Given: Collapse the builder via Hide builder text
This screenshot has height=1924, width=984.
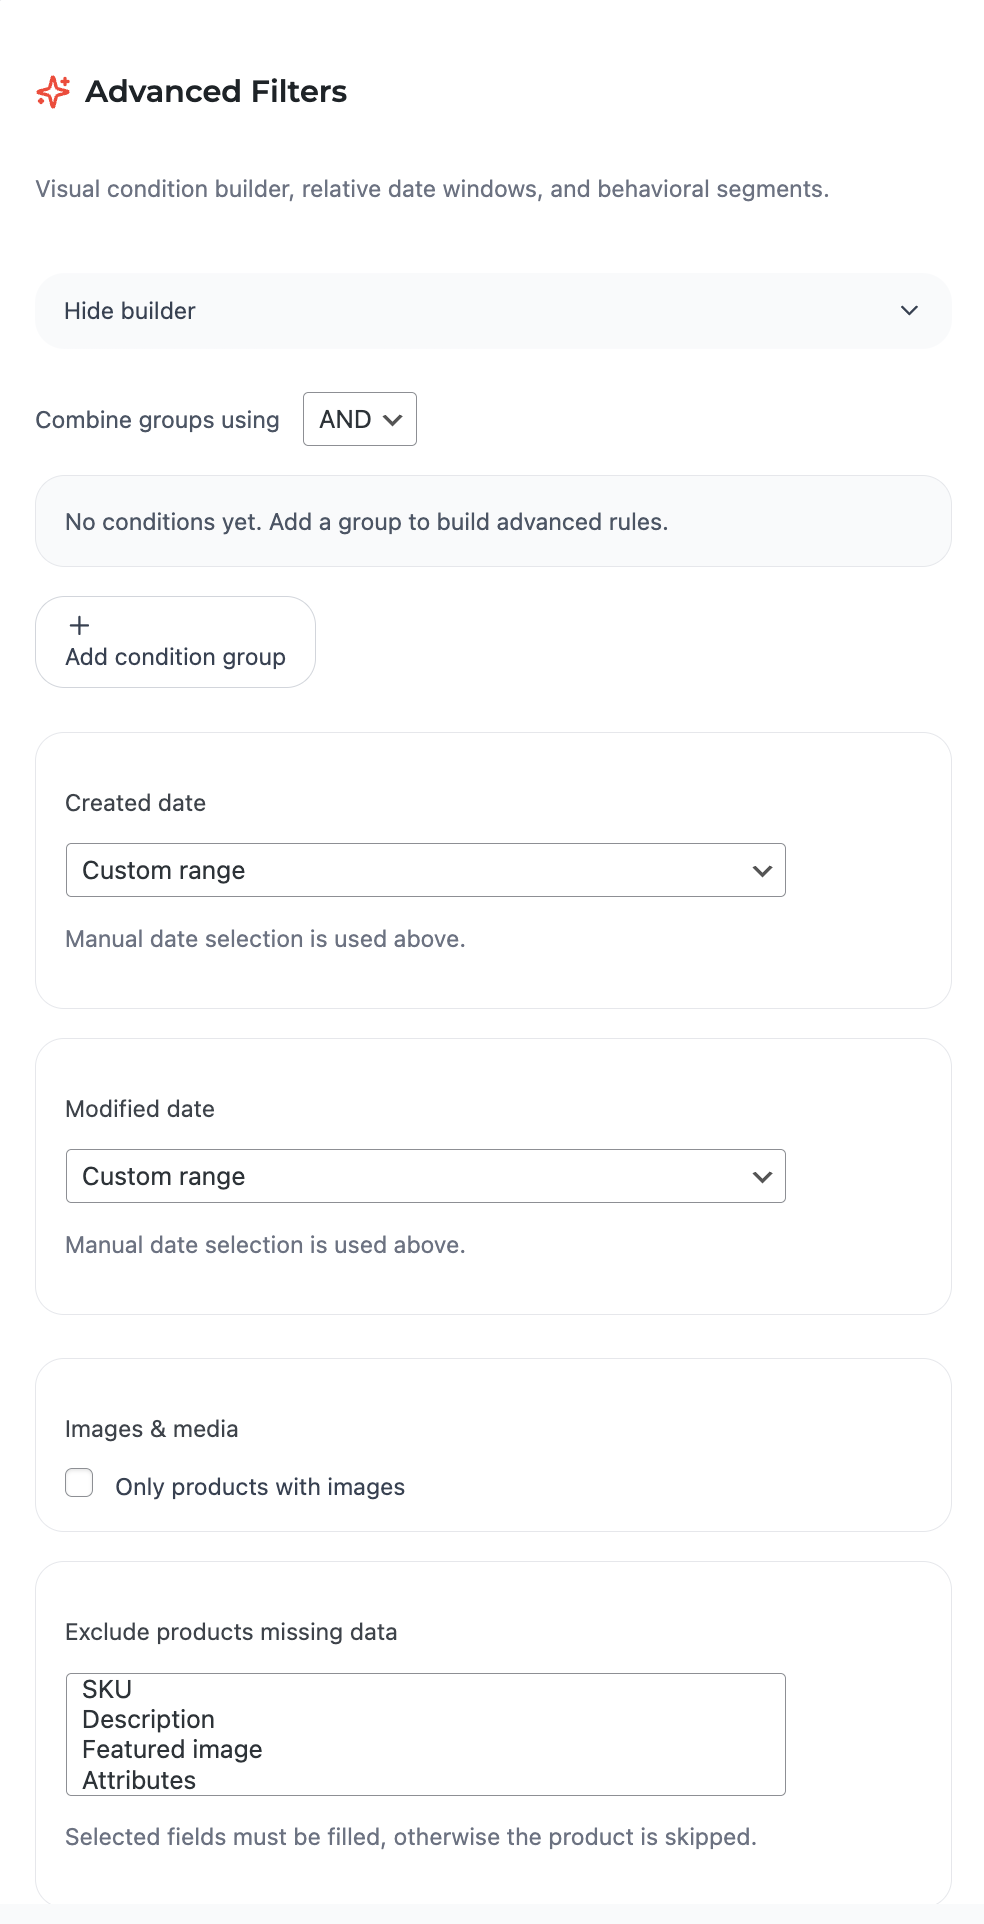Looking at the screenshot, I should tap(130, 311).
